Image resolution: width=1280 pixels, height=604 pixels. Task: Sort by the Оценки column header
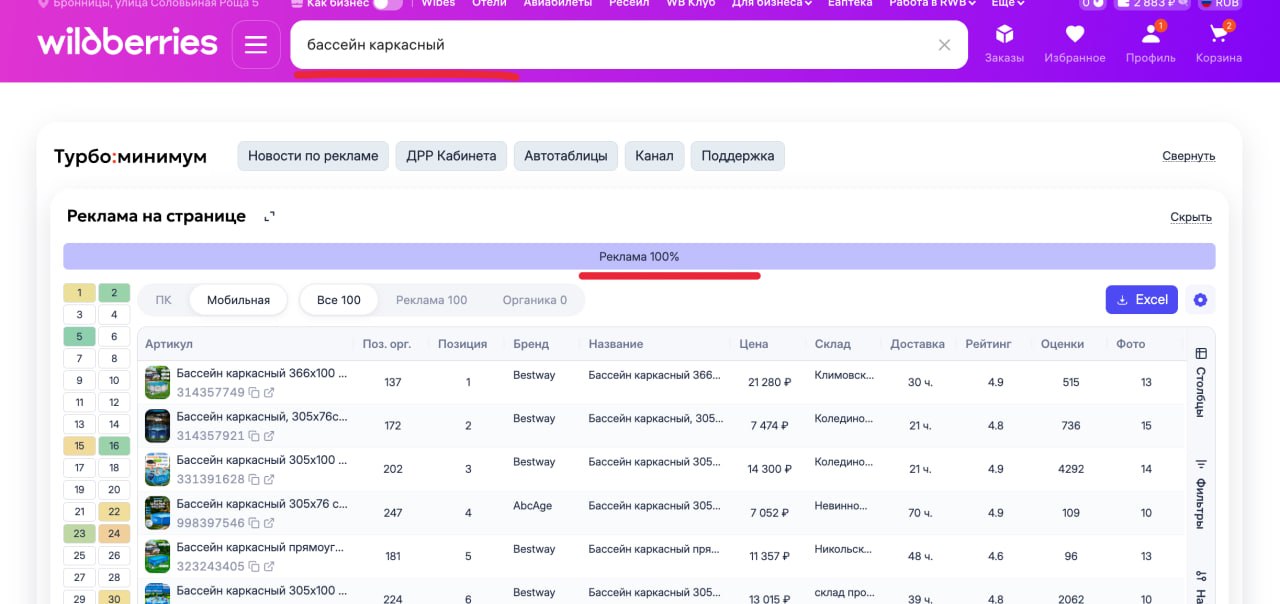pyautogui.click(x=1062, y=344)
